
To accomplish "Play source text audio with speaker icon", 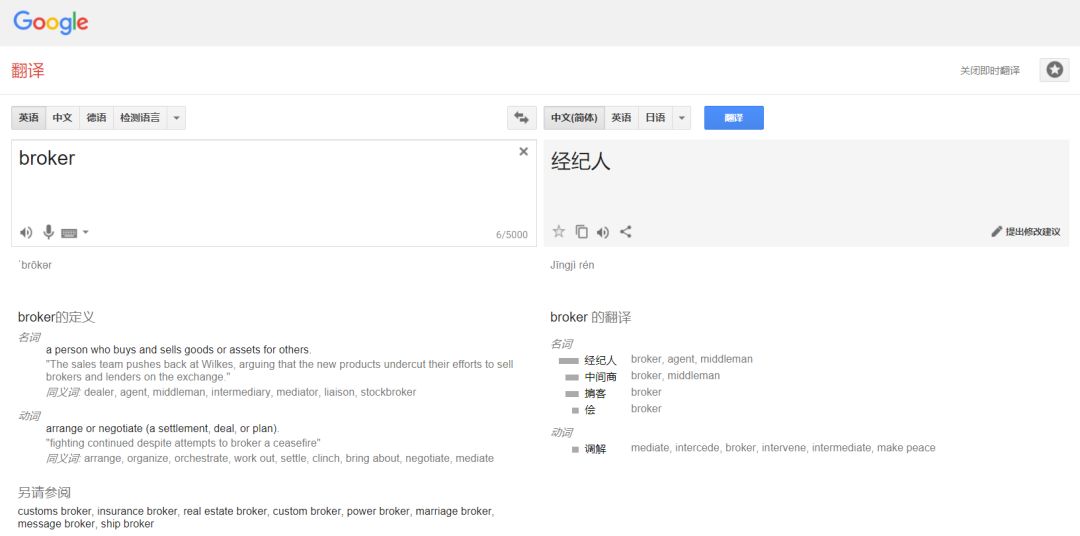I will [26, 232].
